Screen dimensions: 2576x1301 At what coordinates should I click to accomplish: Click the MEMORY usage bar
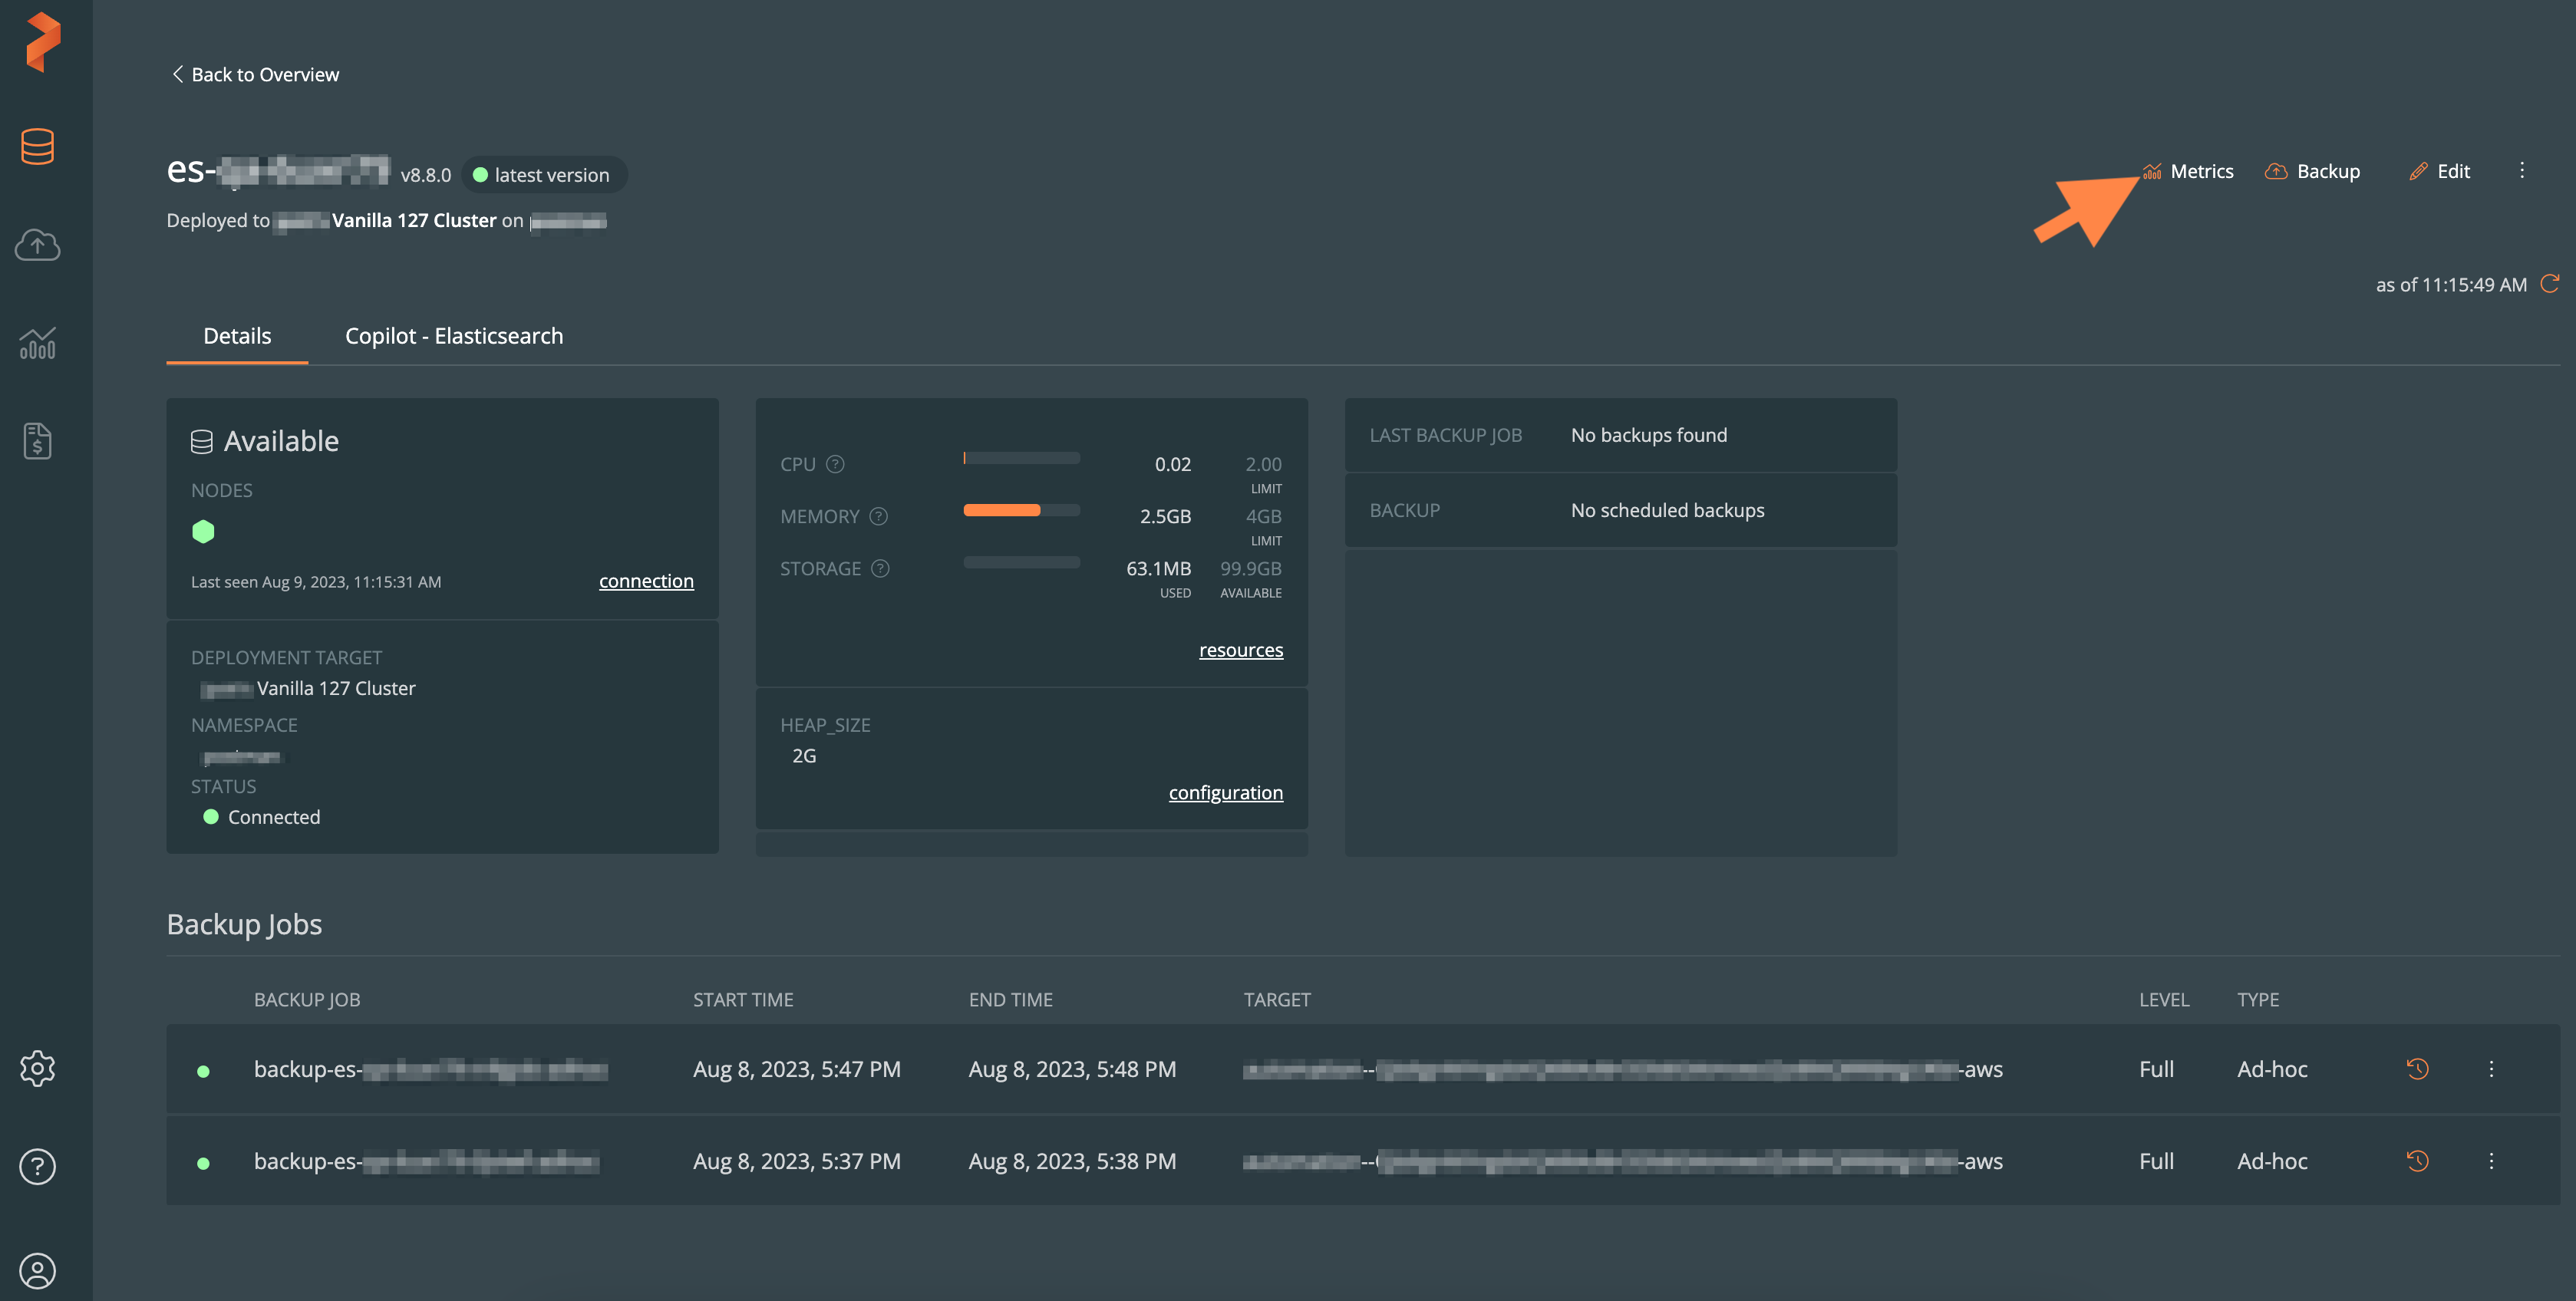point(1021,510)
